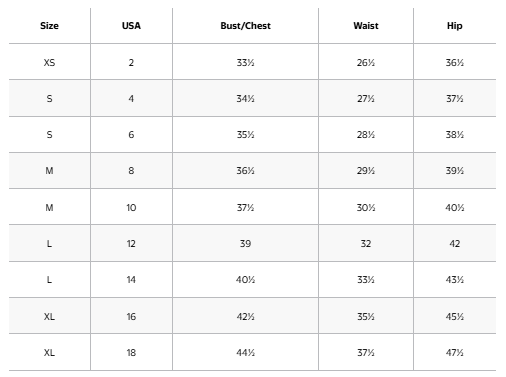Click the 44½ bust/chest cell
Screen dimensions: 506x377
pos(245,352)
